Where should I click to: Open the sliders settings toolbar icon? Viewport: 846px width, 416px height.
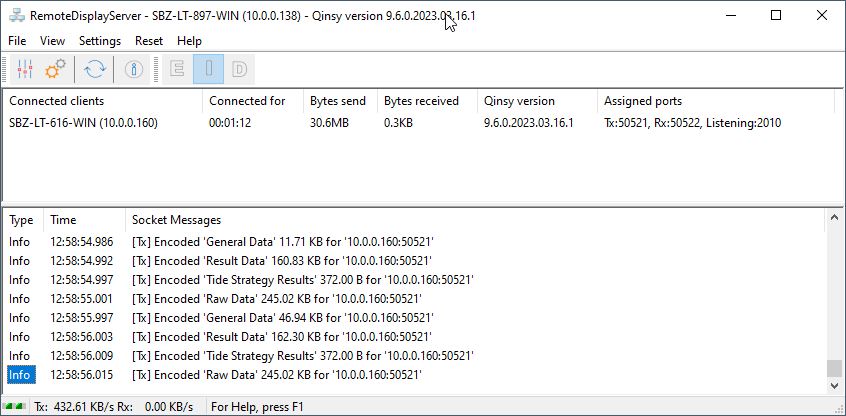[25, 69]
